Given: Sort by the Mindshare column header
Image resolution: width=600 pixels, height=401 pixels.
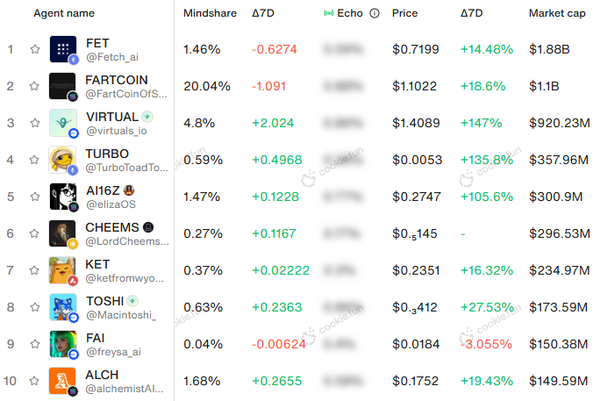Looking at the screenshot, I should 210,13.
